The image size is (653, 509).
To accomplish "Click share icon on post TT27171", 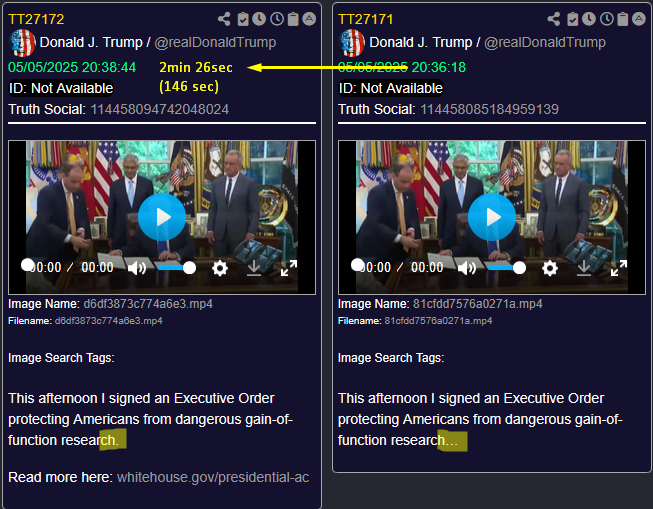I will click(x=554, y=19).
